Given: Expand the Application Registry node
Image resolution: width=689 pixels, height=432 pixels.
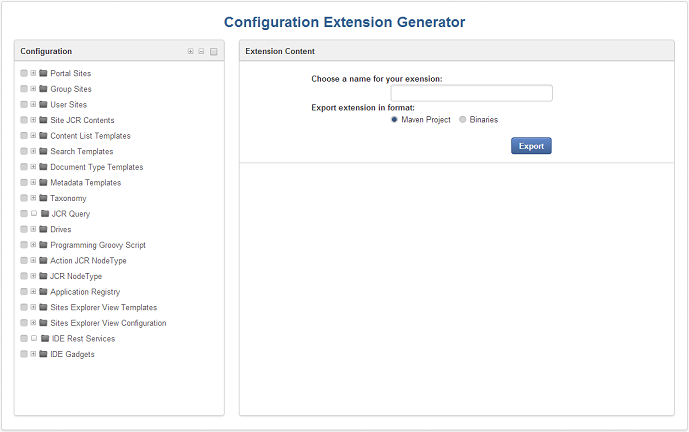Looking at the screenshot, I should click(33, 291).
